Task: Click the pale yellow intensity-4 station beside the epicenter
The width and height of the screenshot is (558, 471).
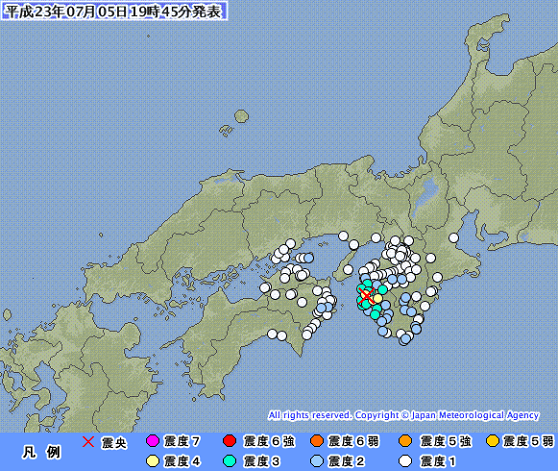Action: tap(378, 298)
